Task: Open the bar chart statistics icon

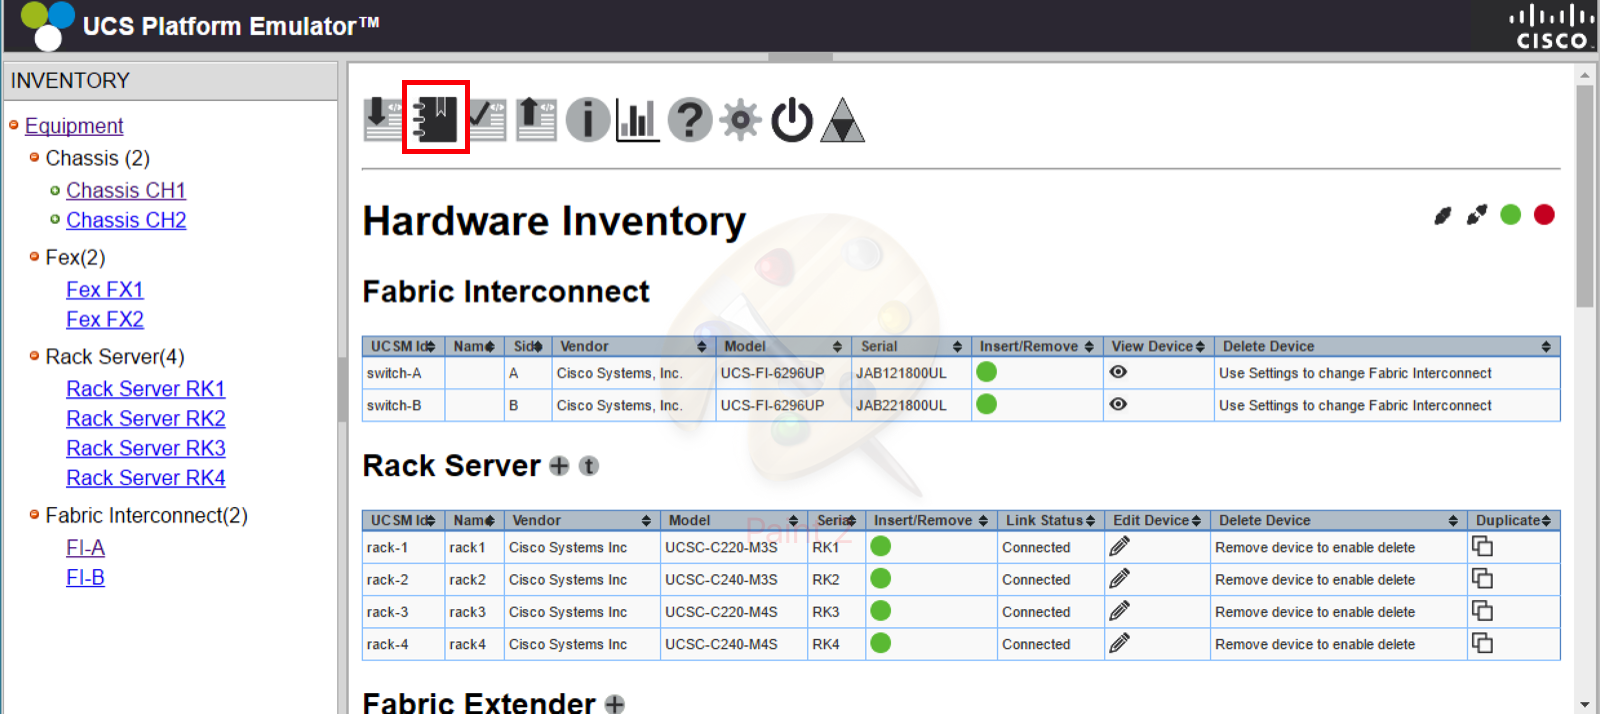Action: 637,120
